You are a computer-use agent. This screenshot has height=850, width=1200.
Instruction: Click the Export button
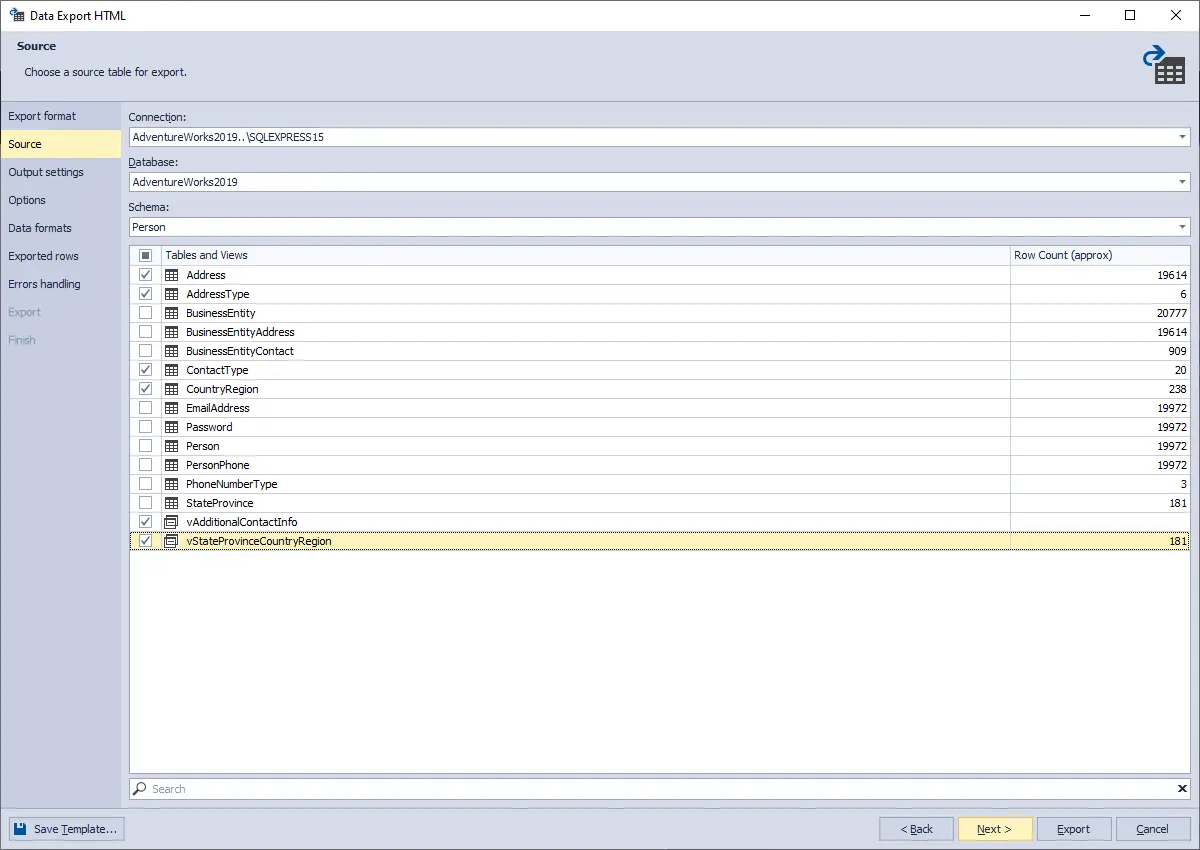(x=1073, y=828)
